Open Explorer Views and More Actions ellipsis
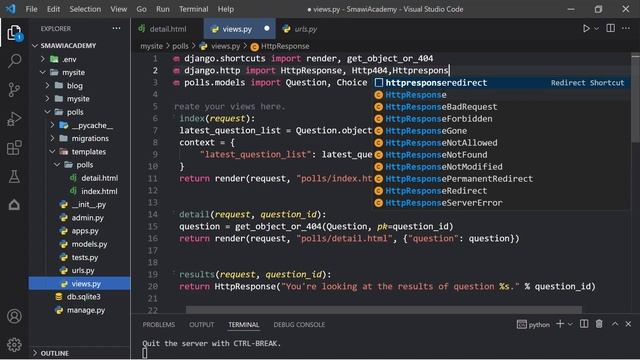This screenshot has height=360, width=640. pyautogui.click(x=116, y=29)
